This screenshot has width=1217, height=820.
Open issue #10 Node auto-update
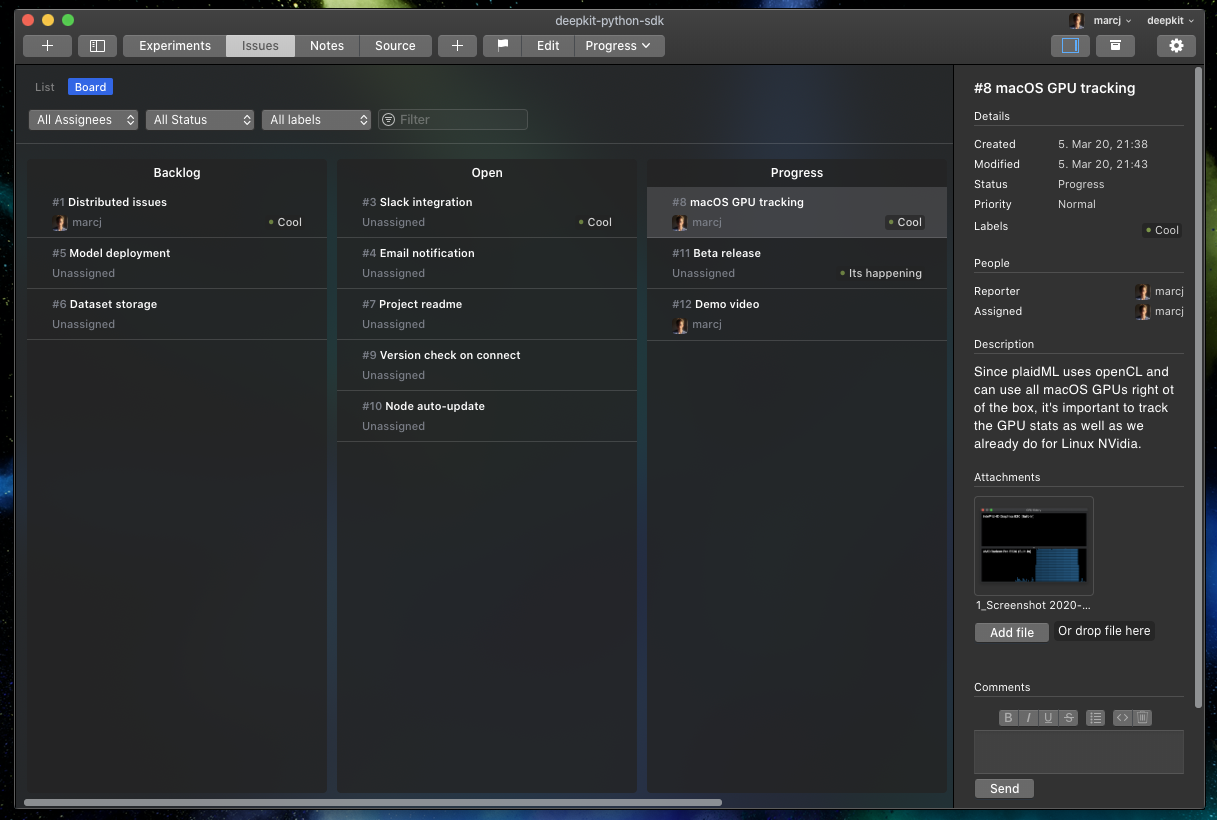487,416
